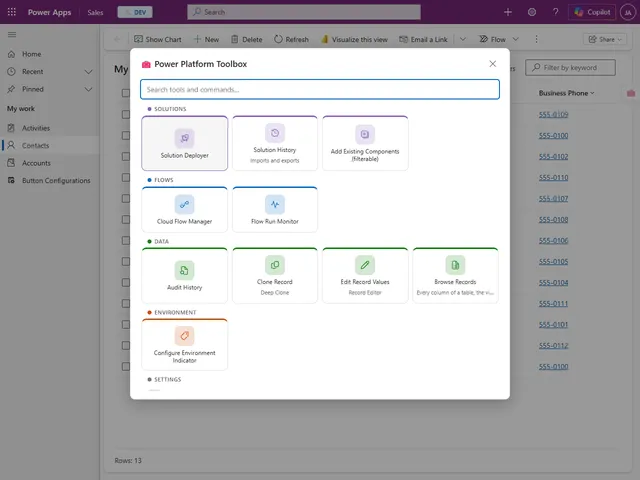This screenshot has height=480, width=640.
Task: Select the row checkbox beside 555-0109
Action: pos(126,114)
